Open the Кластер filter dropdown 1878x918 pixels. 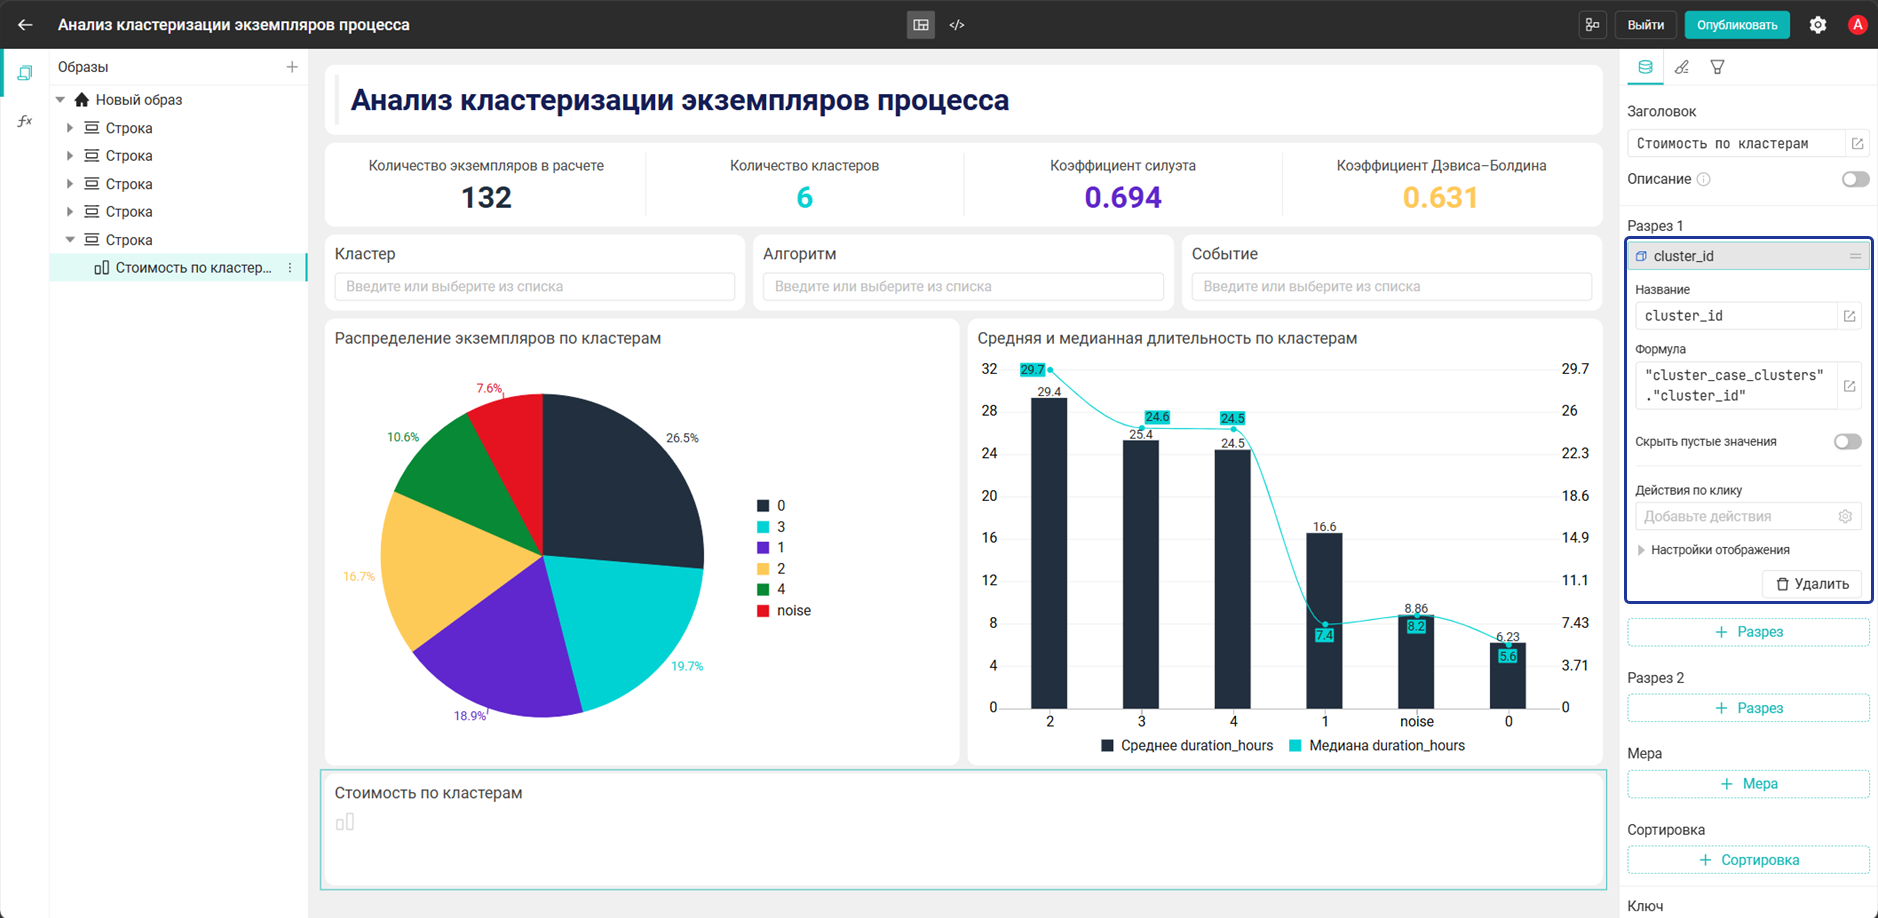(x=534, y=287)
